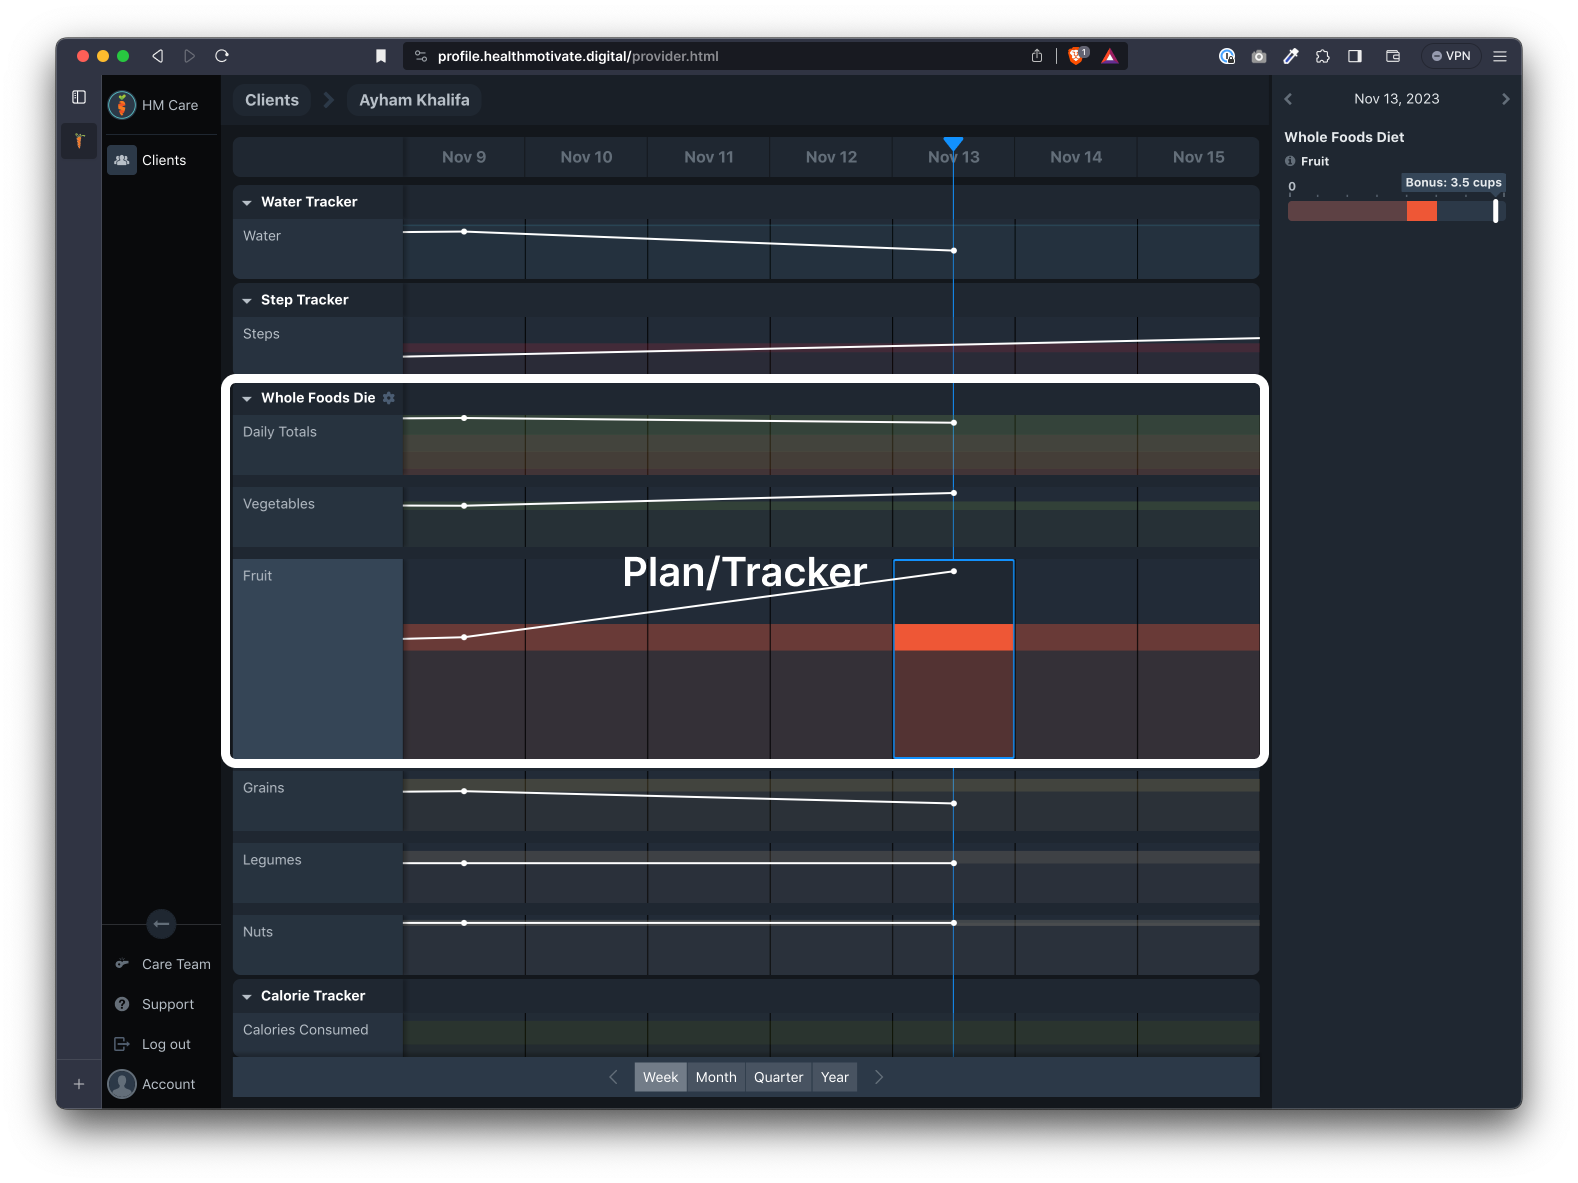Screen dimensions: 1578x1183
Task: Select the highlighted Nov 13 Fruit cell
Action: coord(953,659)
